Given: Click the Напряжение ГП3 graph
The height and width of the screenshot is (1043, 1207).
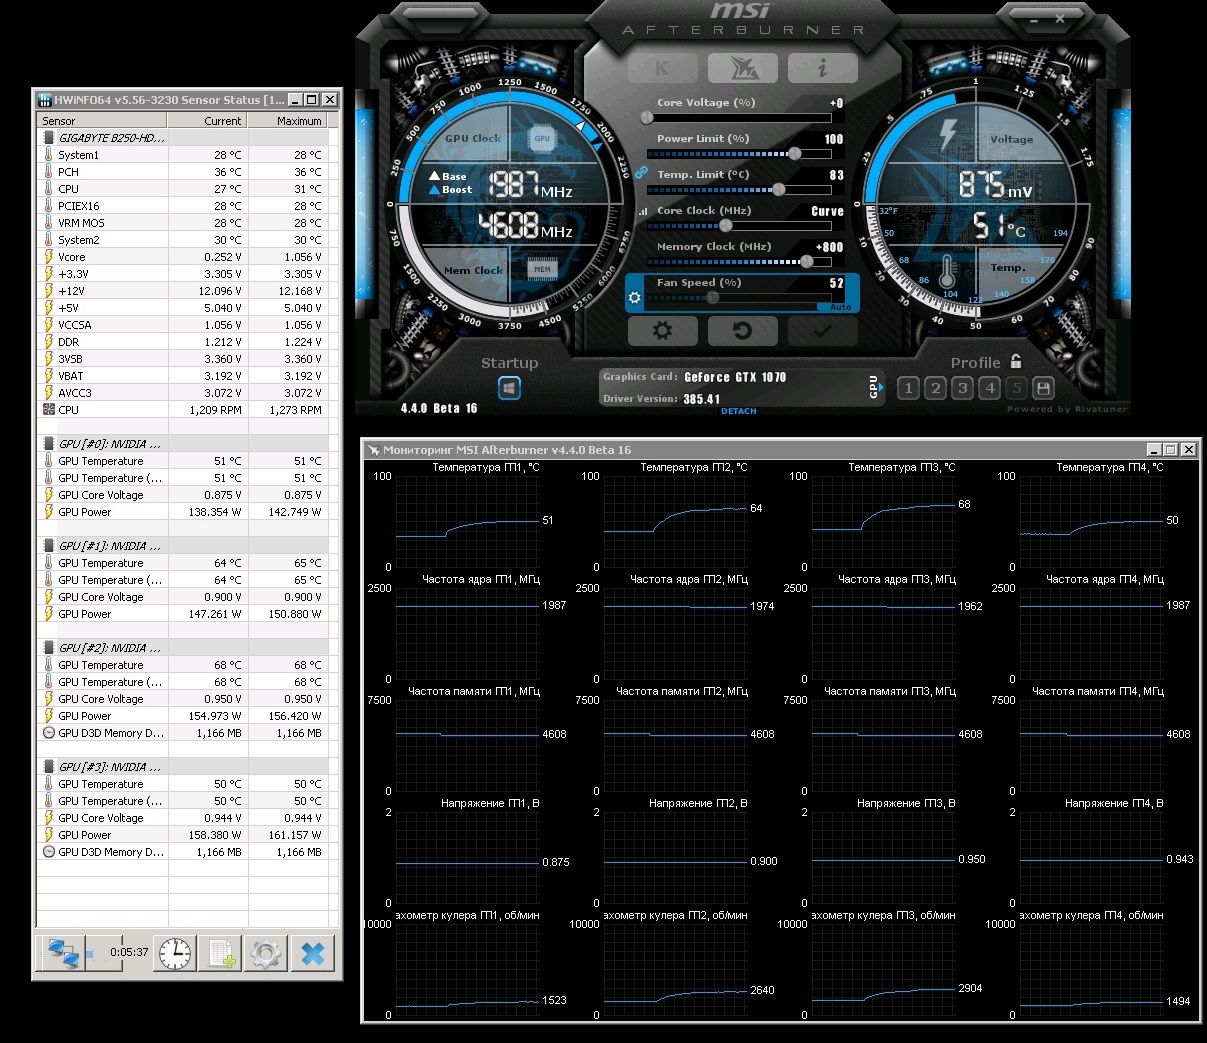Looking at the screenshot, I should 883,858.
